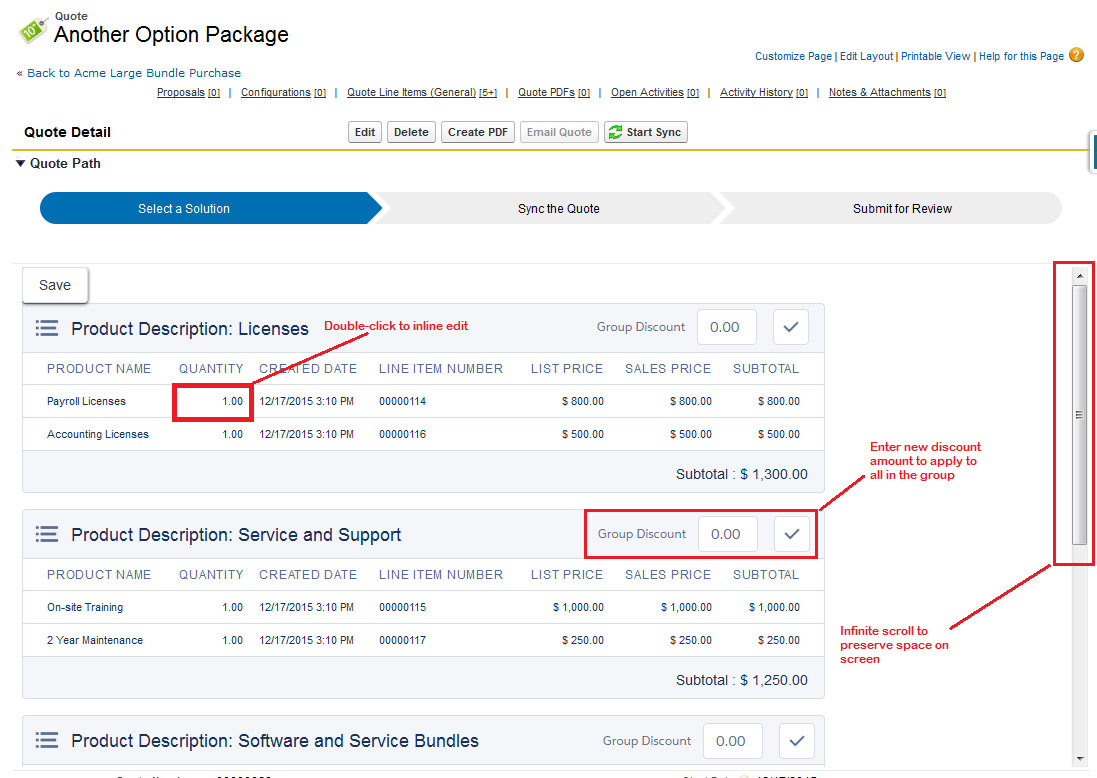Click the Licenses group list icon

(x=46, y=328)
